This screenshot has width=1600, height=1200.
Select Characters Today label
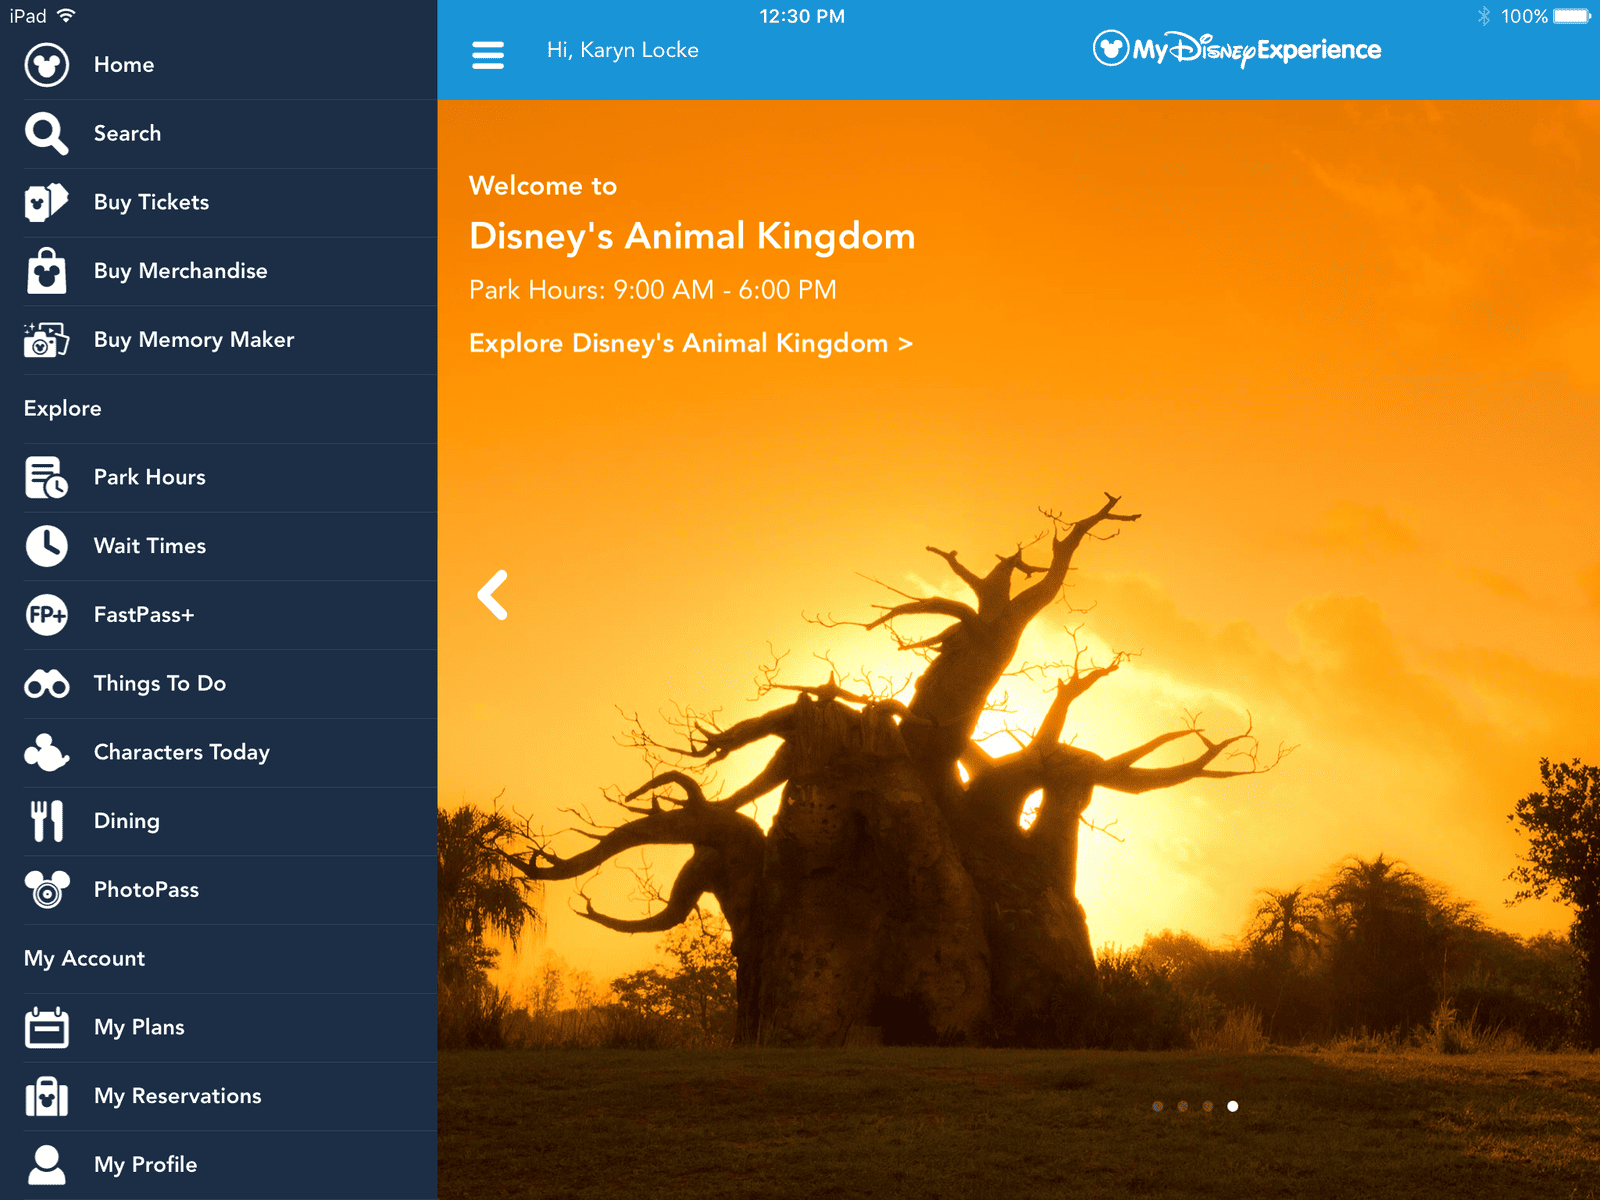pyautogui.click(x=182, y=753)
